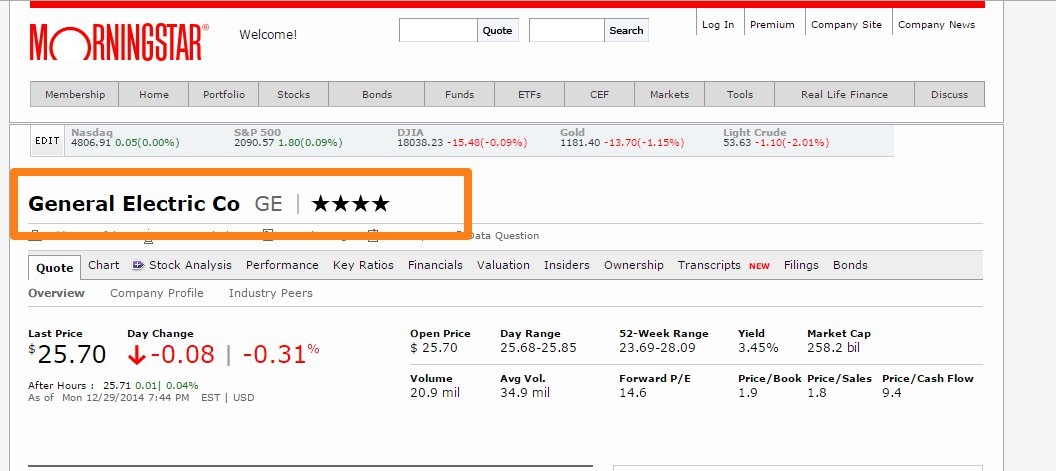Viewport: 1056px width, 471px height.
Task: Click the General Electric Co heading
Action: [x=134, y=203]
